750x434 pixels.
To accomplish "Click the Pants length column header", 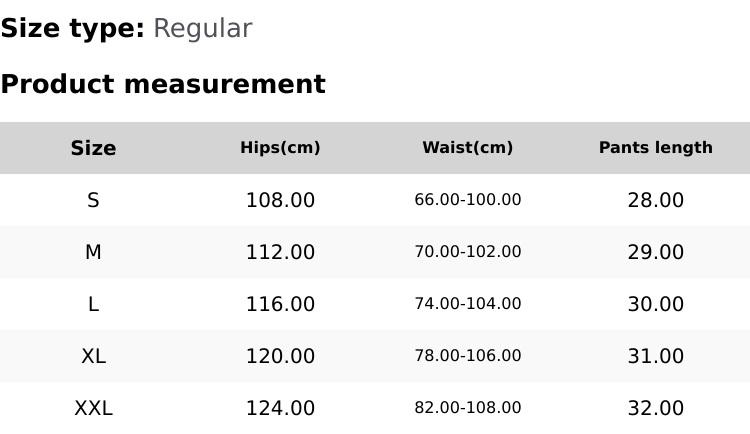I will [655, 148].
